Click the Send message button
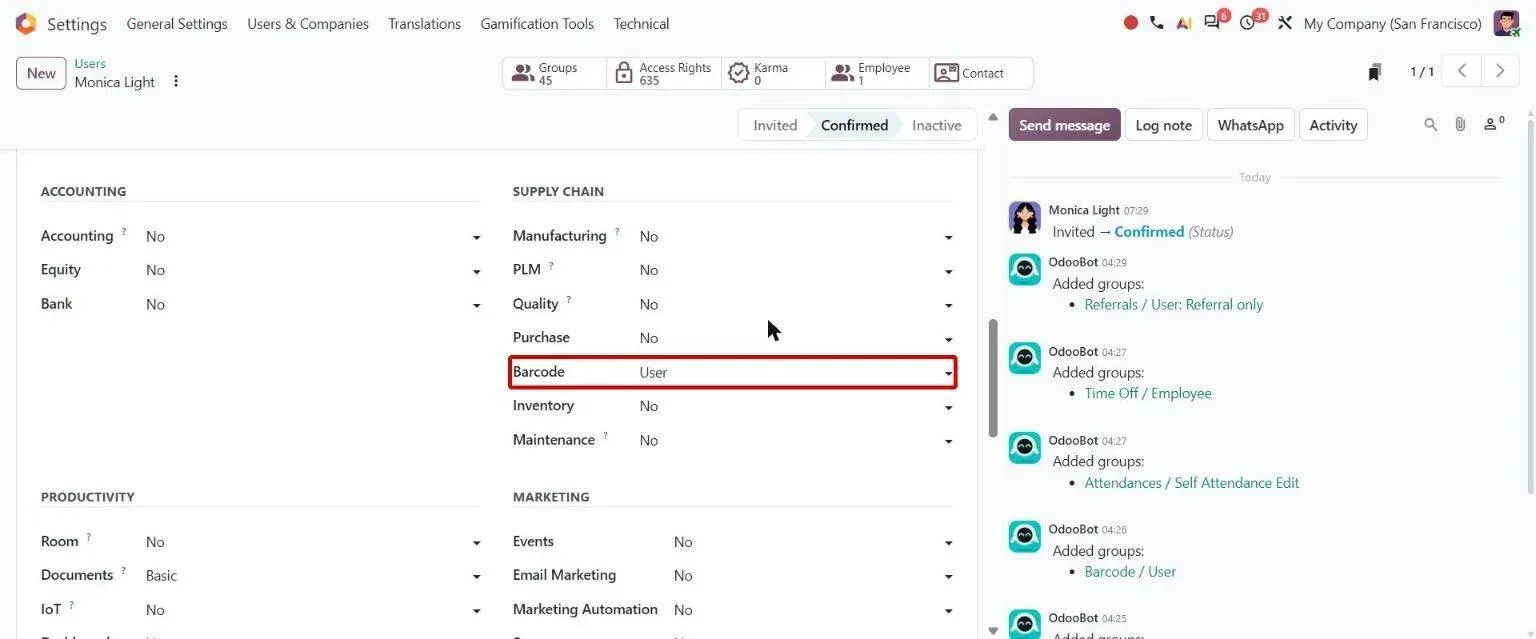This screenshot has height=639, width=1536. 1064,125
